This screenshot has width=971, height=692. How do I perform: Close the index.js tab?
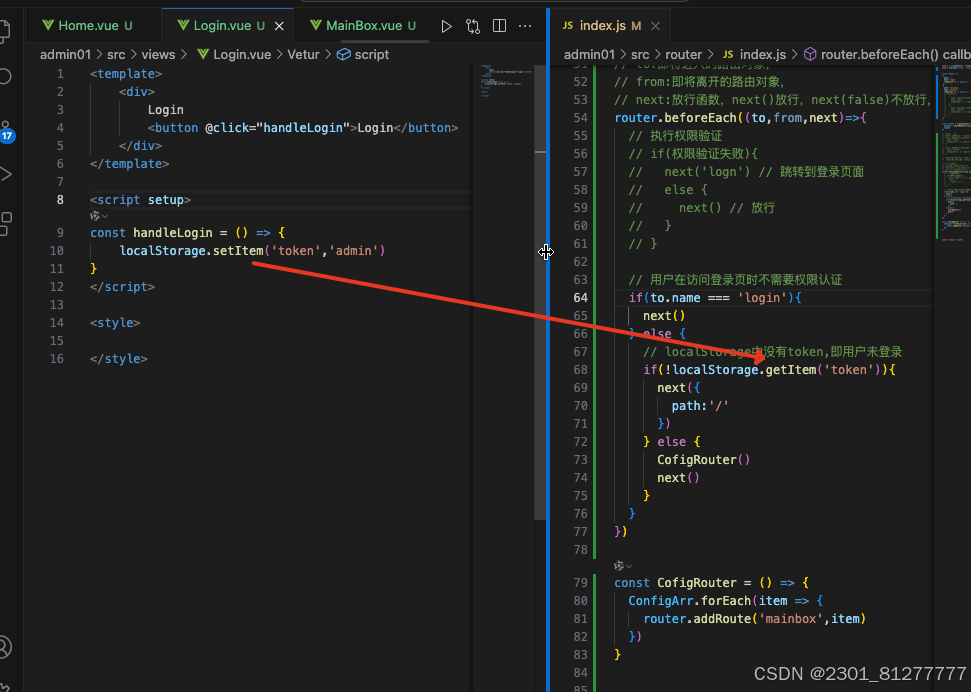(x=655, y=26)
